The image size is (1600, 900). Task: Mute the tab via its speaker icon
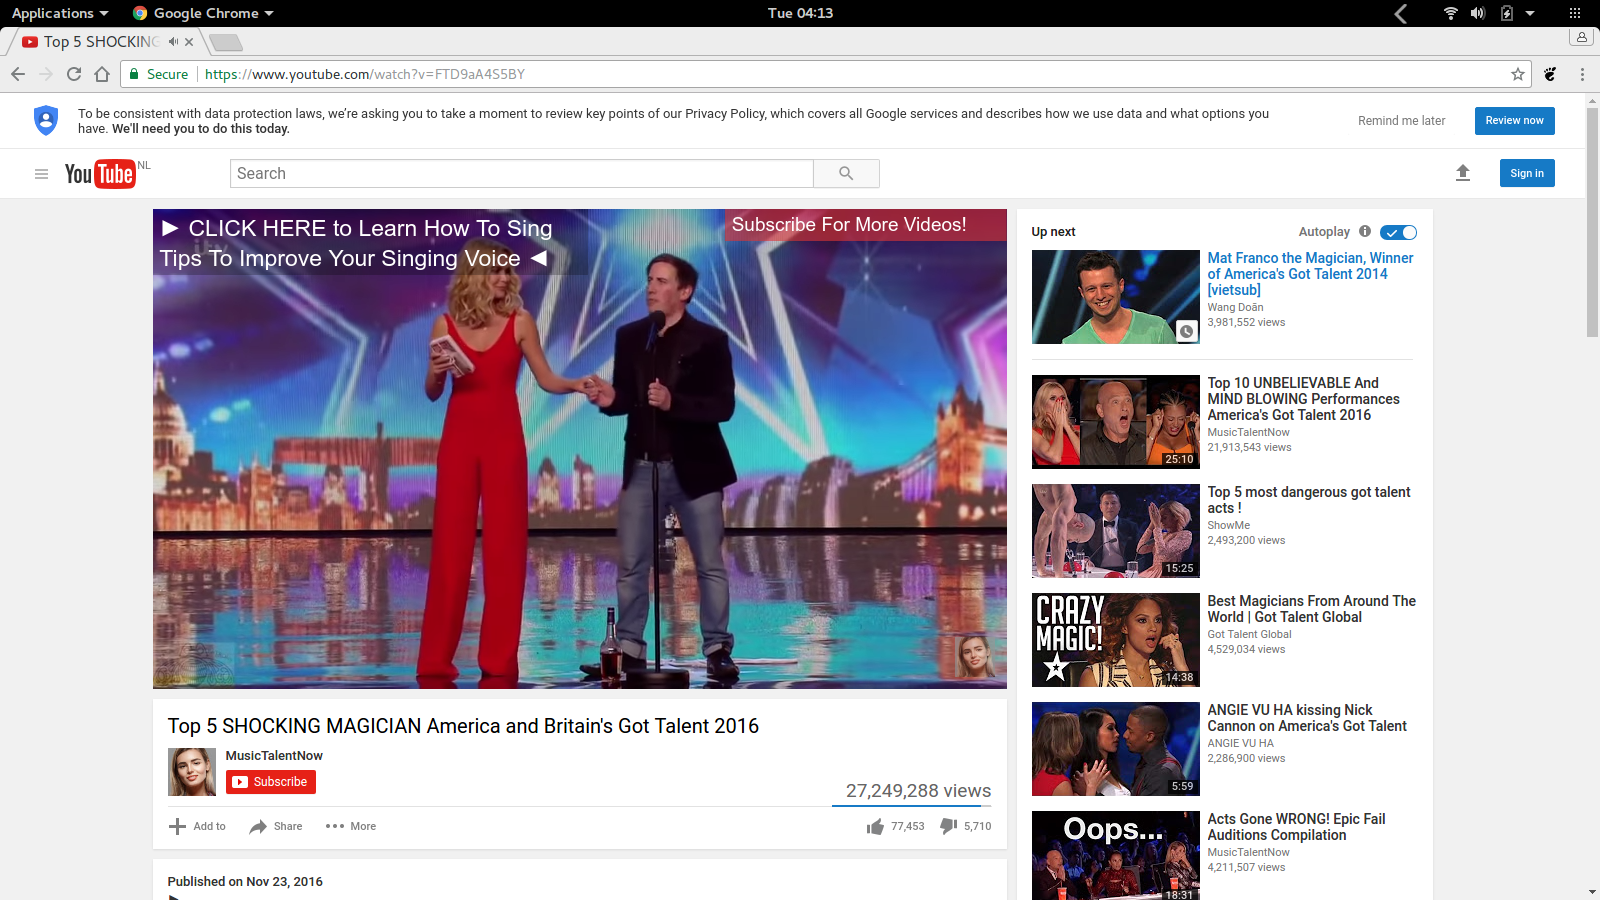[x=173, y=42]
